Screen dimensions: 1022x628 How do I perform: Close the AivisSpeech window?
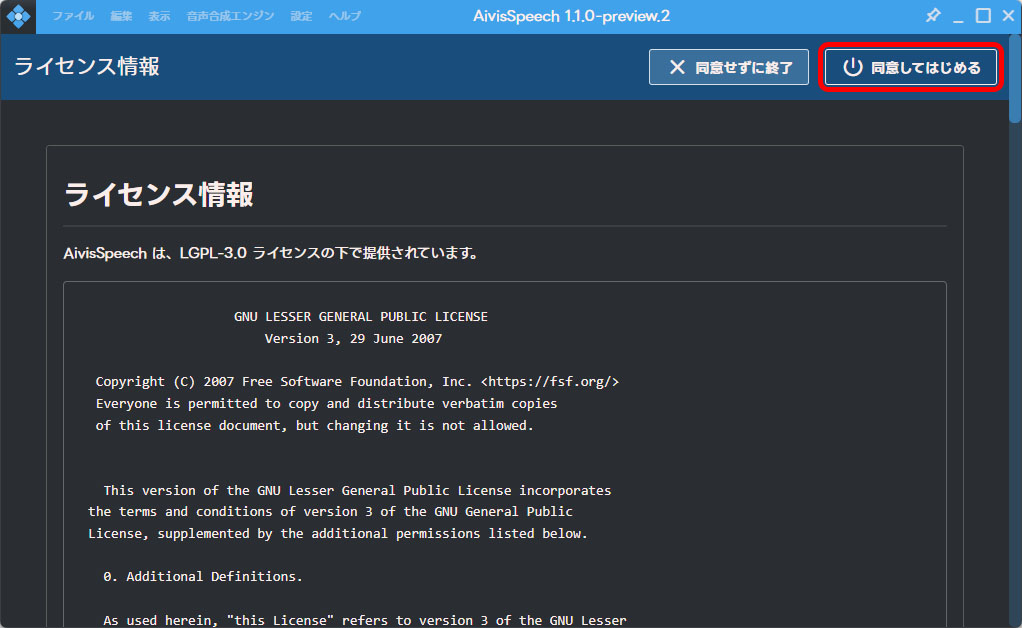click(x=1008, y=16)
